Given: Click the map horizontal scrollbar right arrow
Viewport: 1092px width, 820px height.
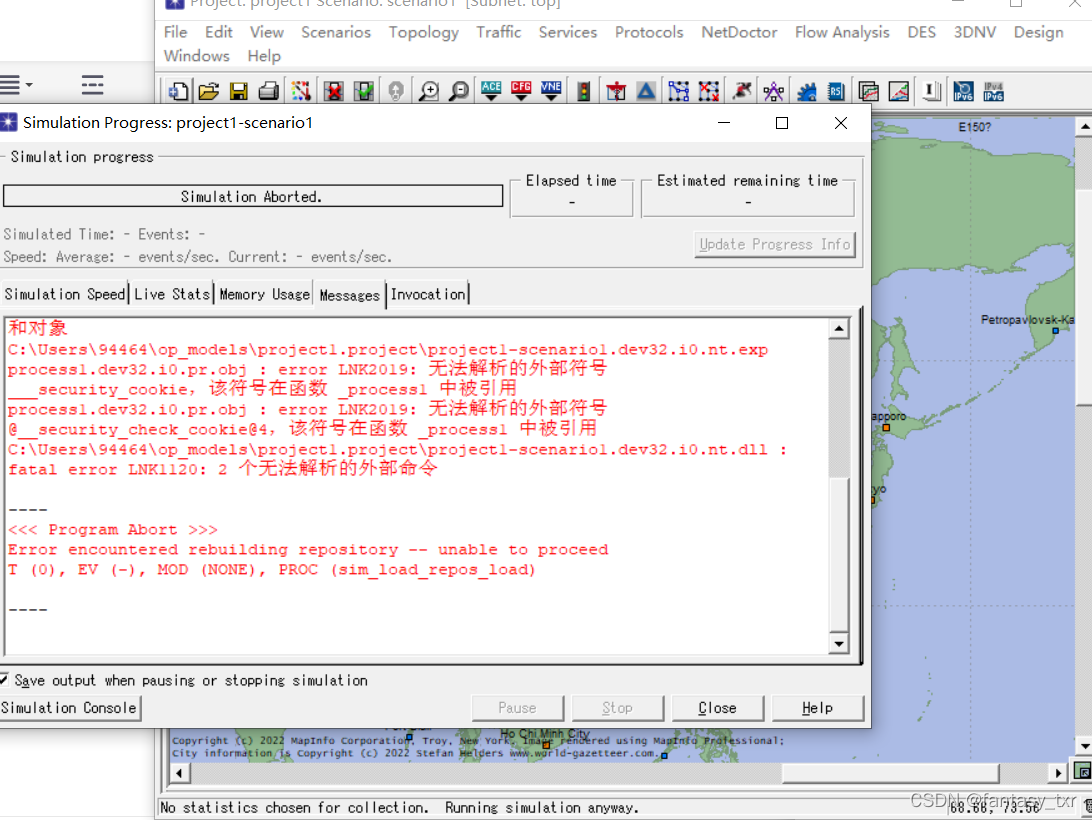Looking at the screenshot, I should click(1059, 773).
